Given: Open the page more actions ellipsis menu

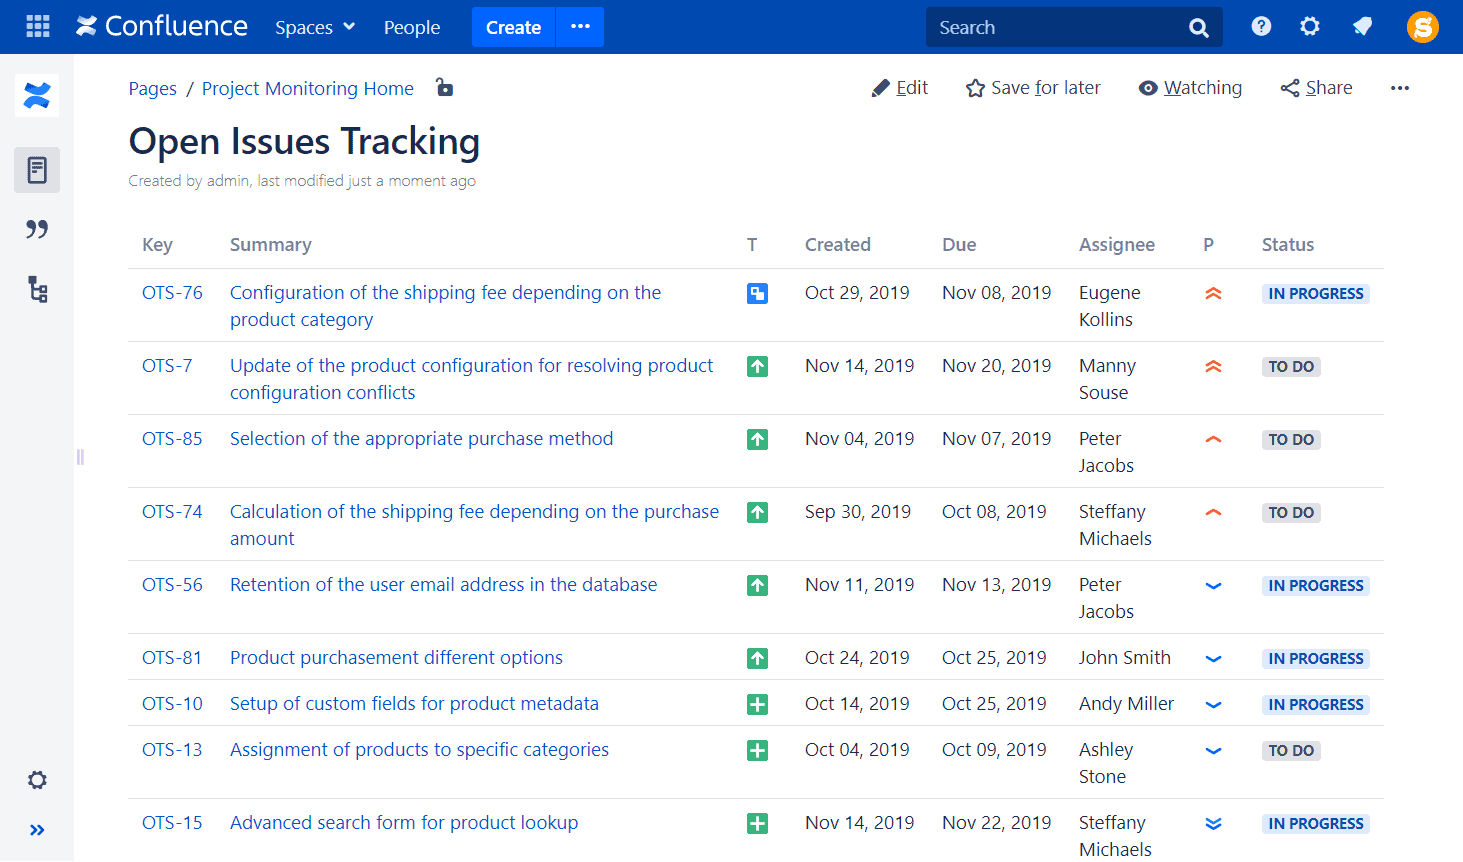Looking at the screenshot, I should pyautogui.click(x=1399, y=88).
